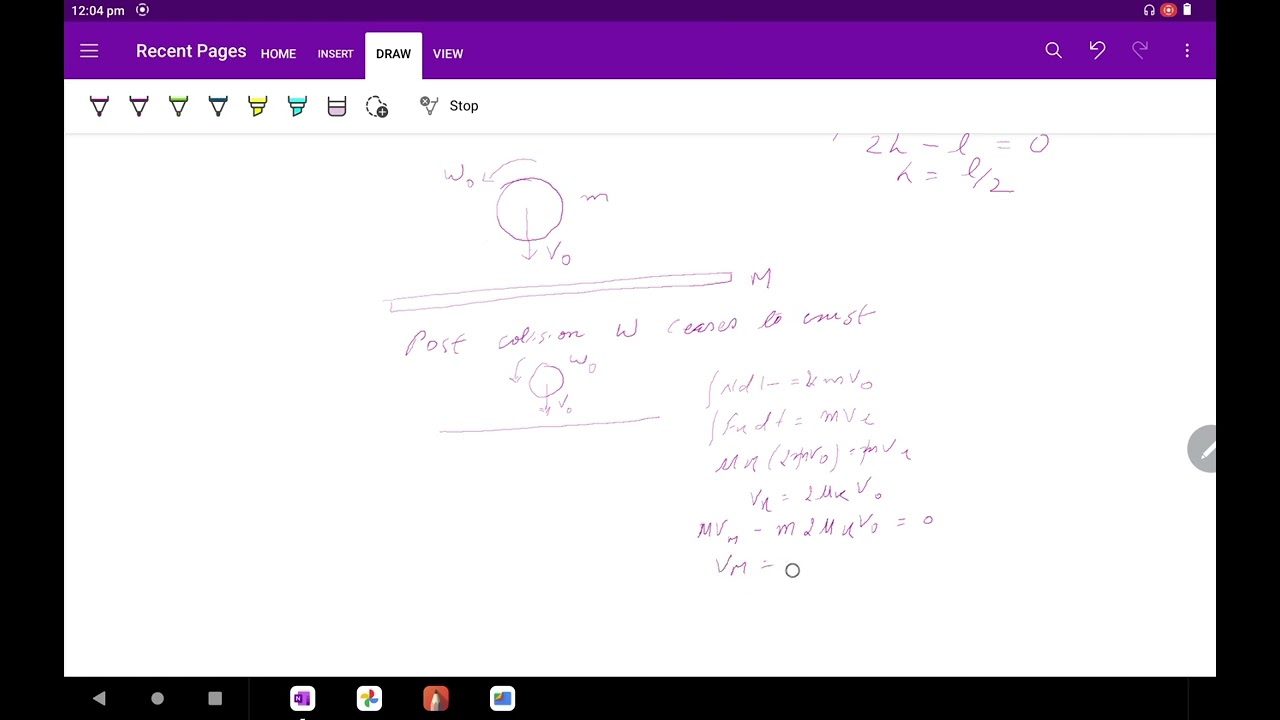Open the orange app in the taskbar
Screen dimensions: 1280x720
(x=436, y=698)
